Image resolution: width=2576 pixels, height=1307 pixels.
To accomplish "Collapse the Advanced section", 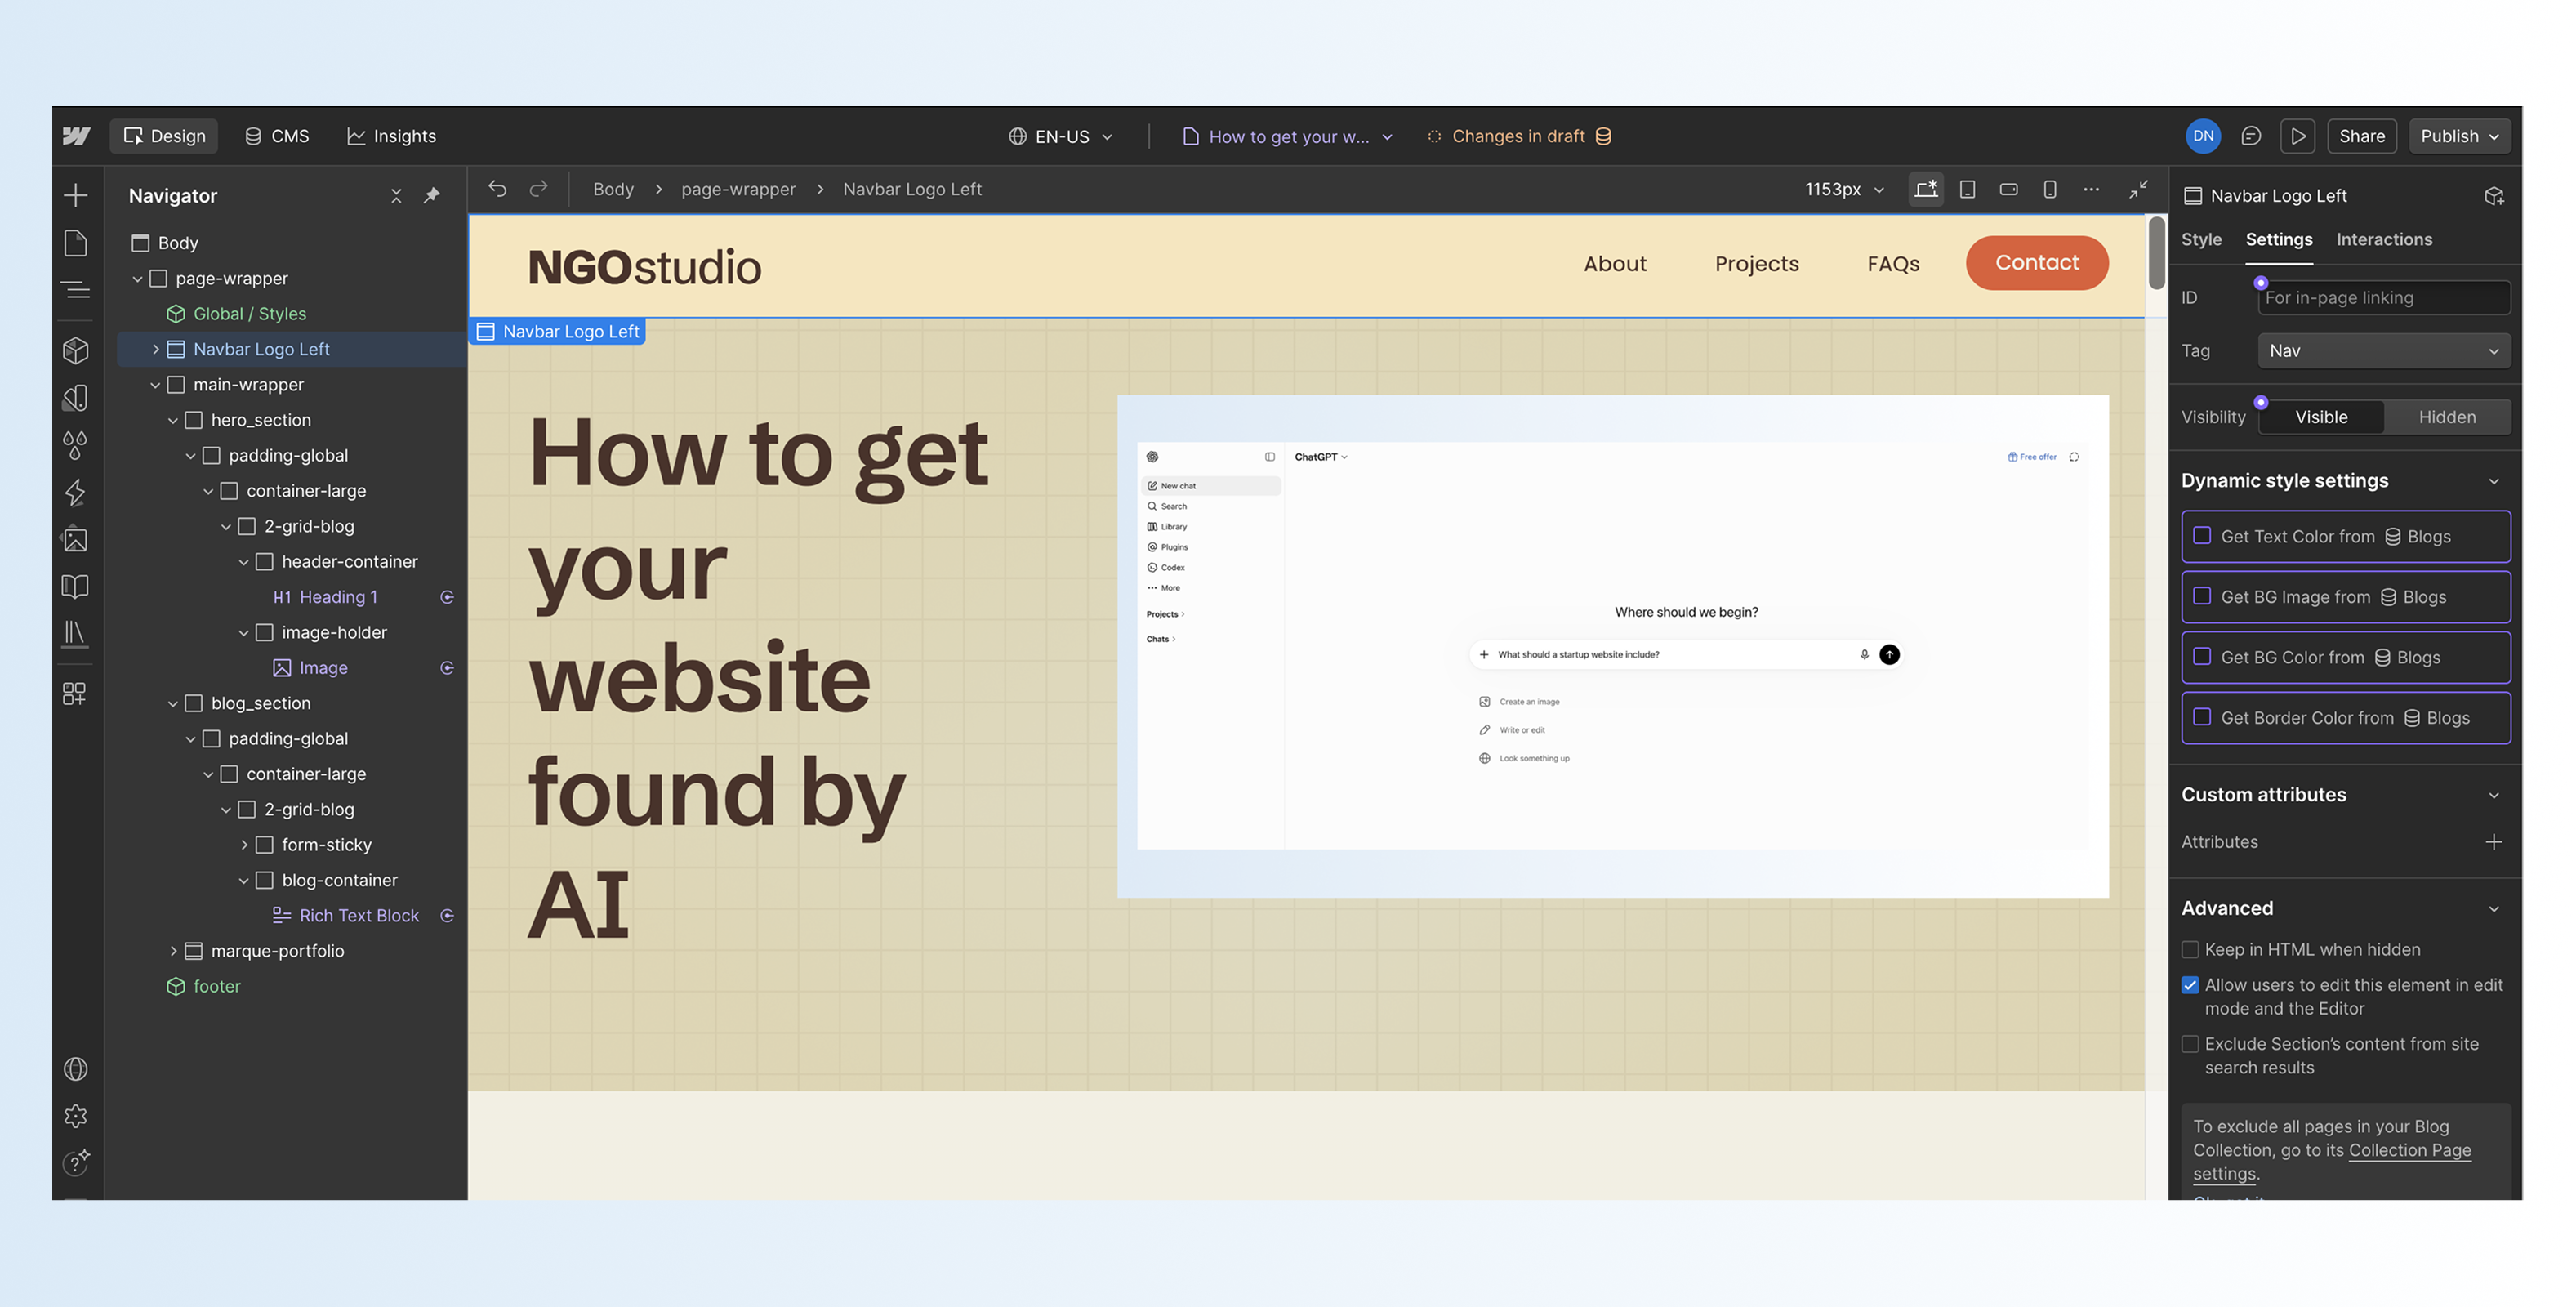I will [x=2494, y=909].
